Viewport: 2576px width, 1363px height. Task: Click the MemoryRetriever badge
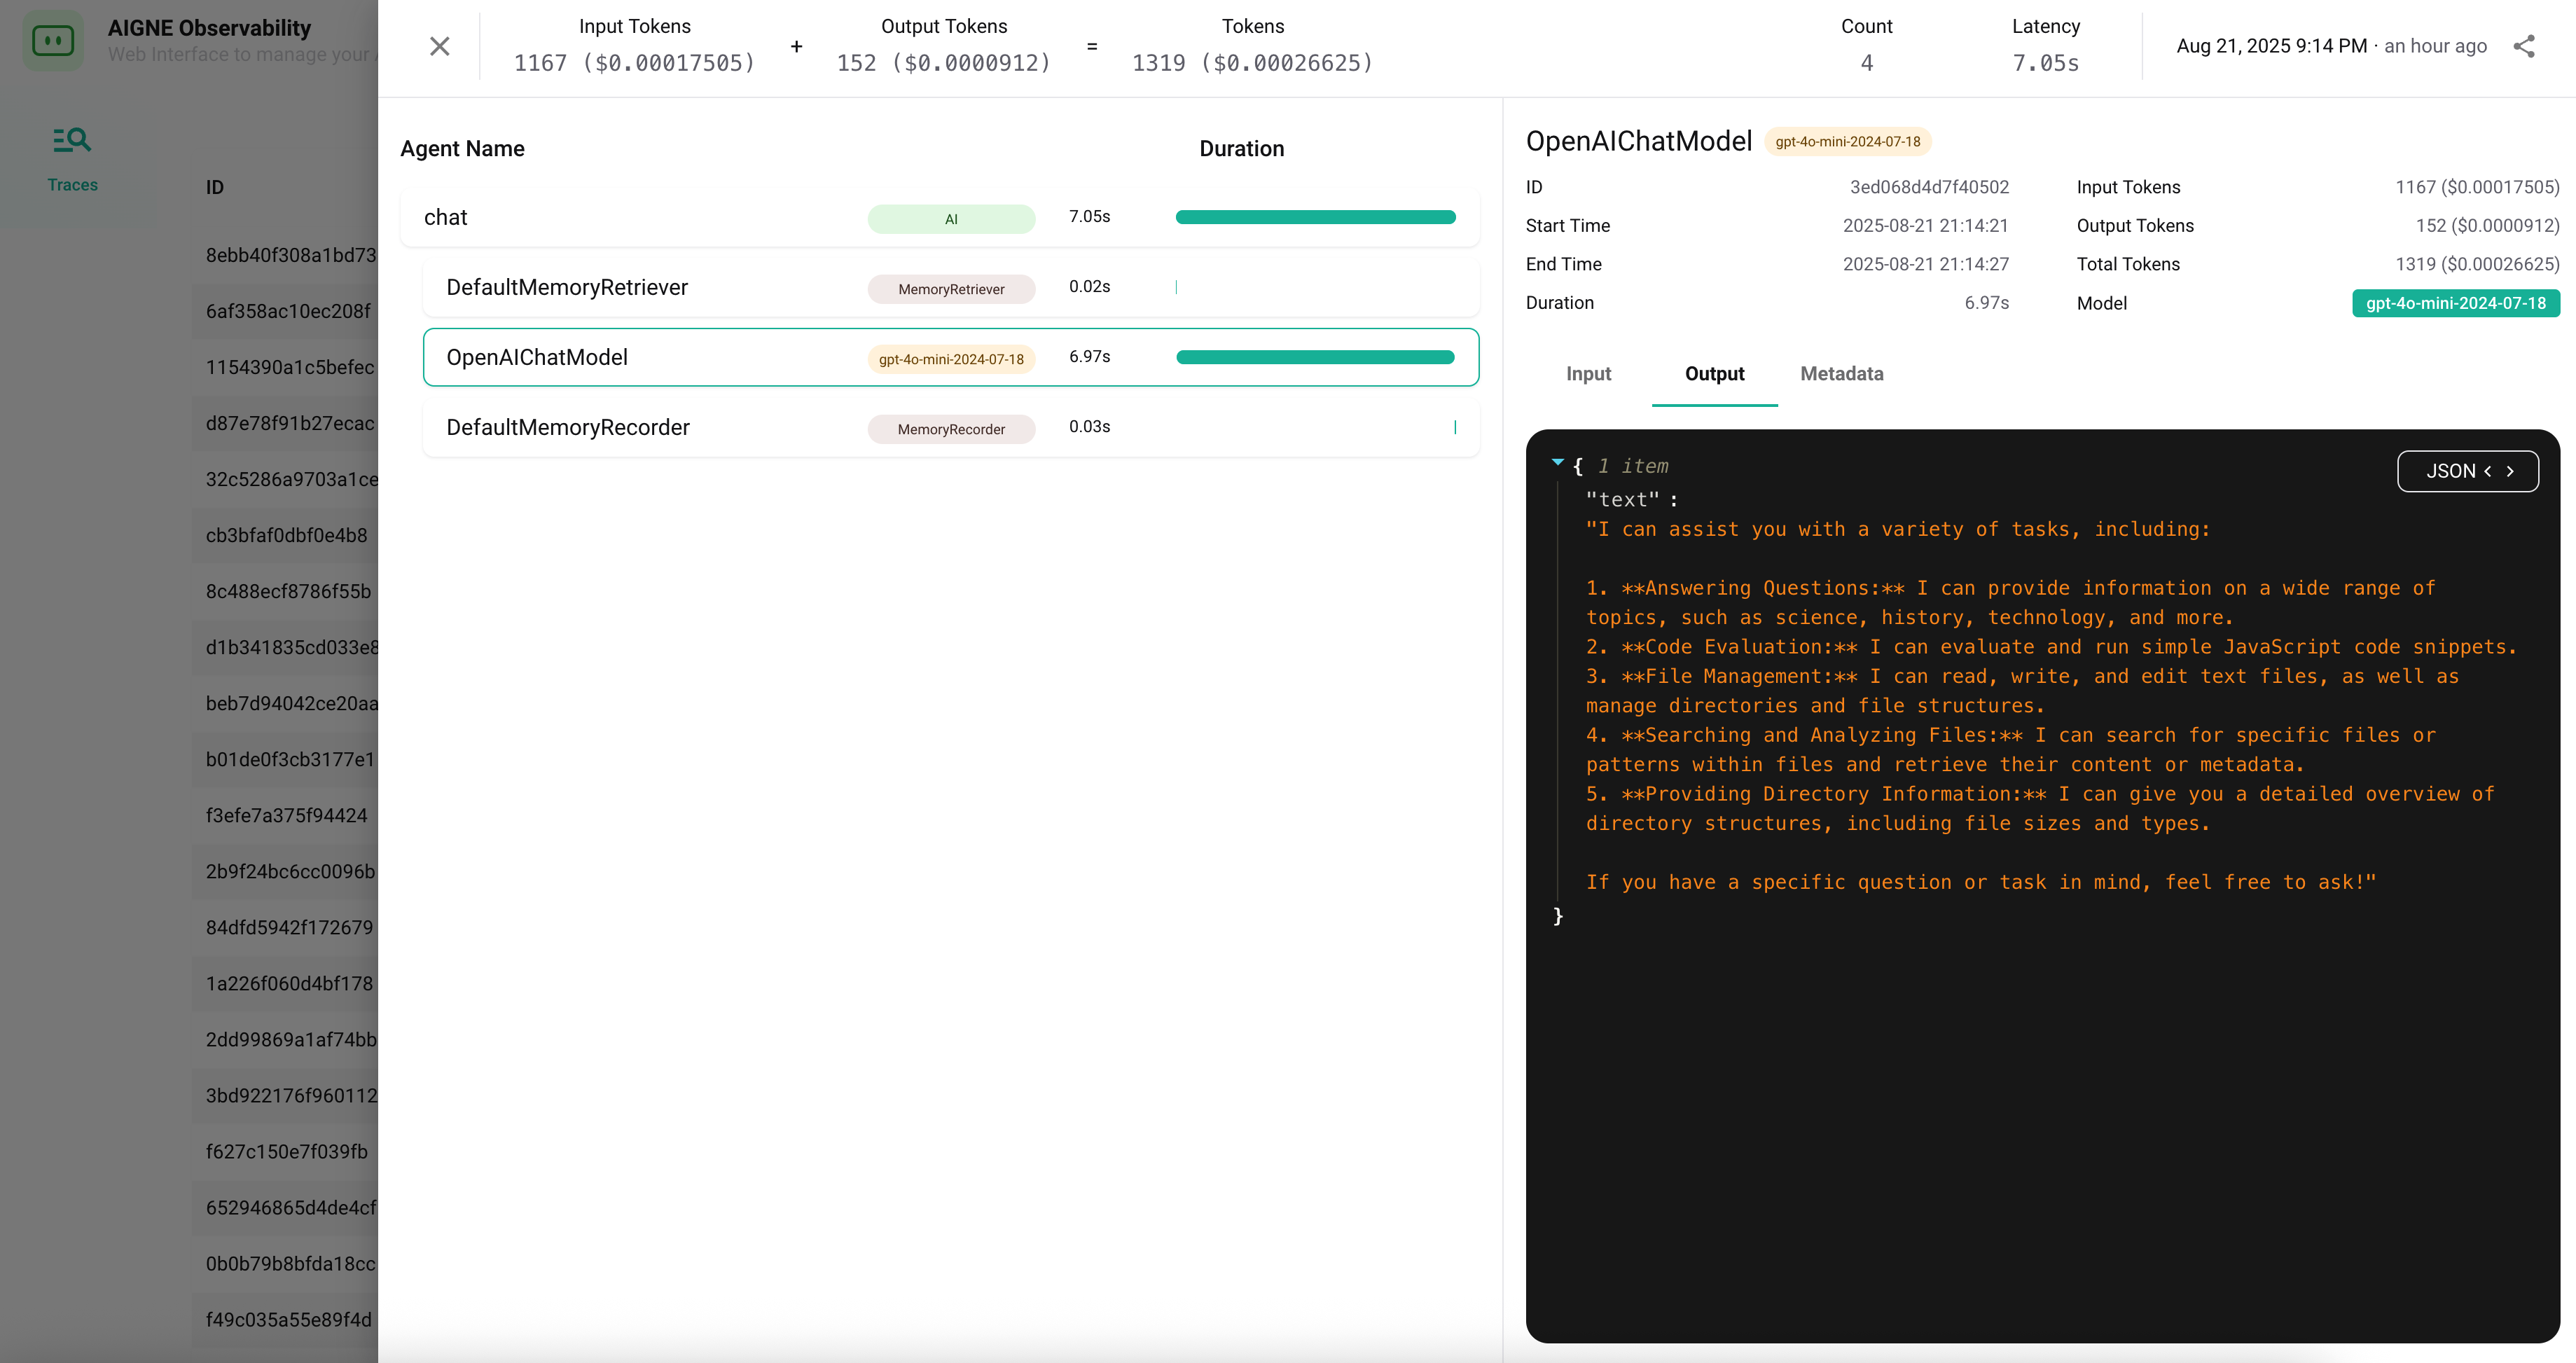point(950,289)
